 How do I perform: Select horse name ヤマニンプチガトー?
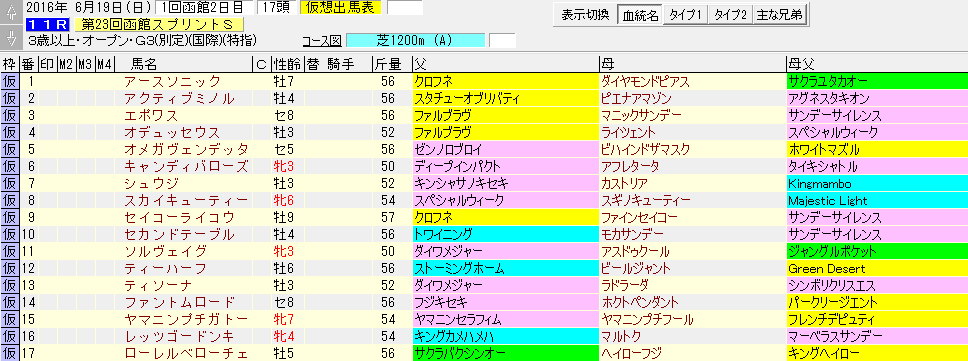[x=186, y=320]
